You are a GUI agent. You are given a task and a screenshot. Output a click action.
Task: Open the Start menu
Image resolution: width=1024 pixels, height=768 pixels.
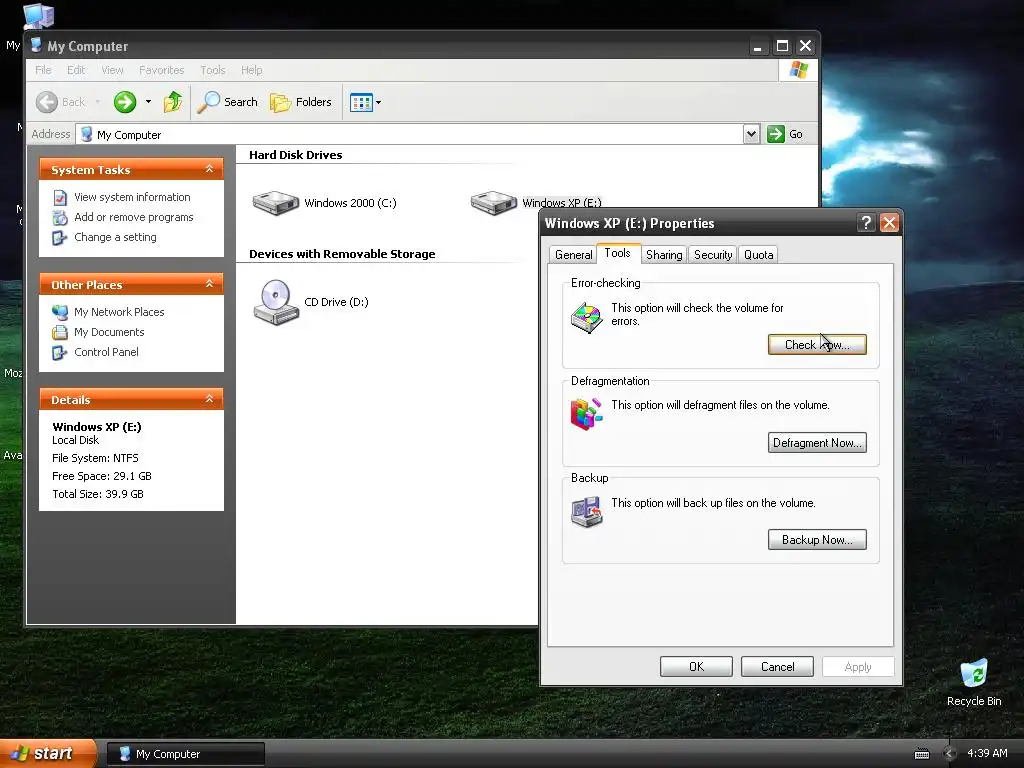(x=48, y=753)
